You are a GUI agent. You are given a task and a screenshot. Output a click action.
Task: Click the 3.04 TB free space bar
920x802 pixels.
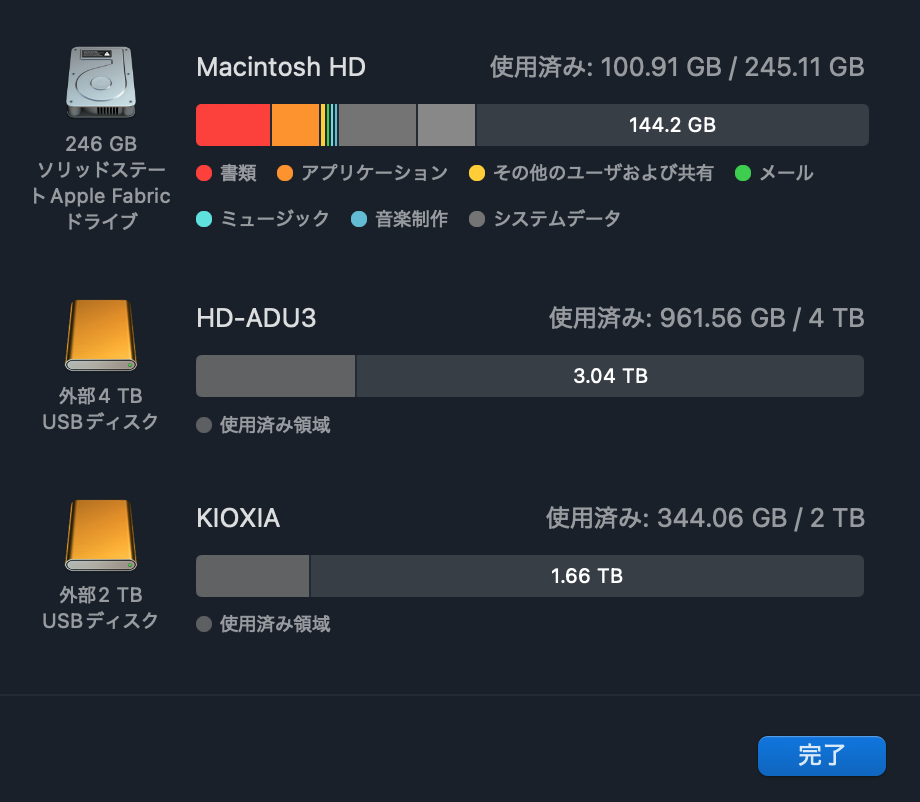(x=610, y=376)
